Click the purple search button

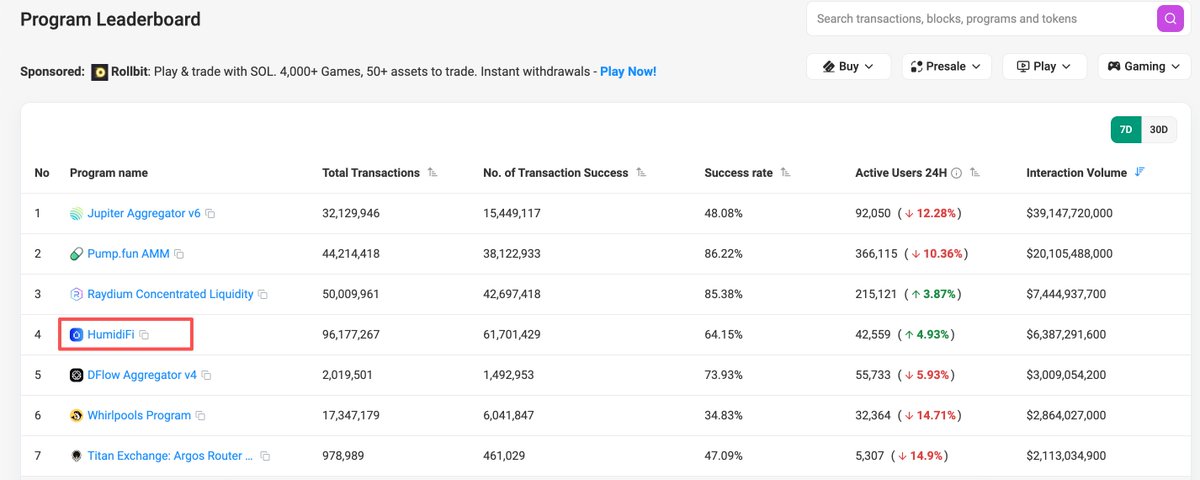1170,19
